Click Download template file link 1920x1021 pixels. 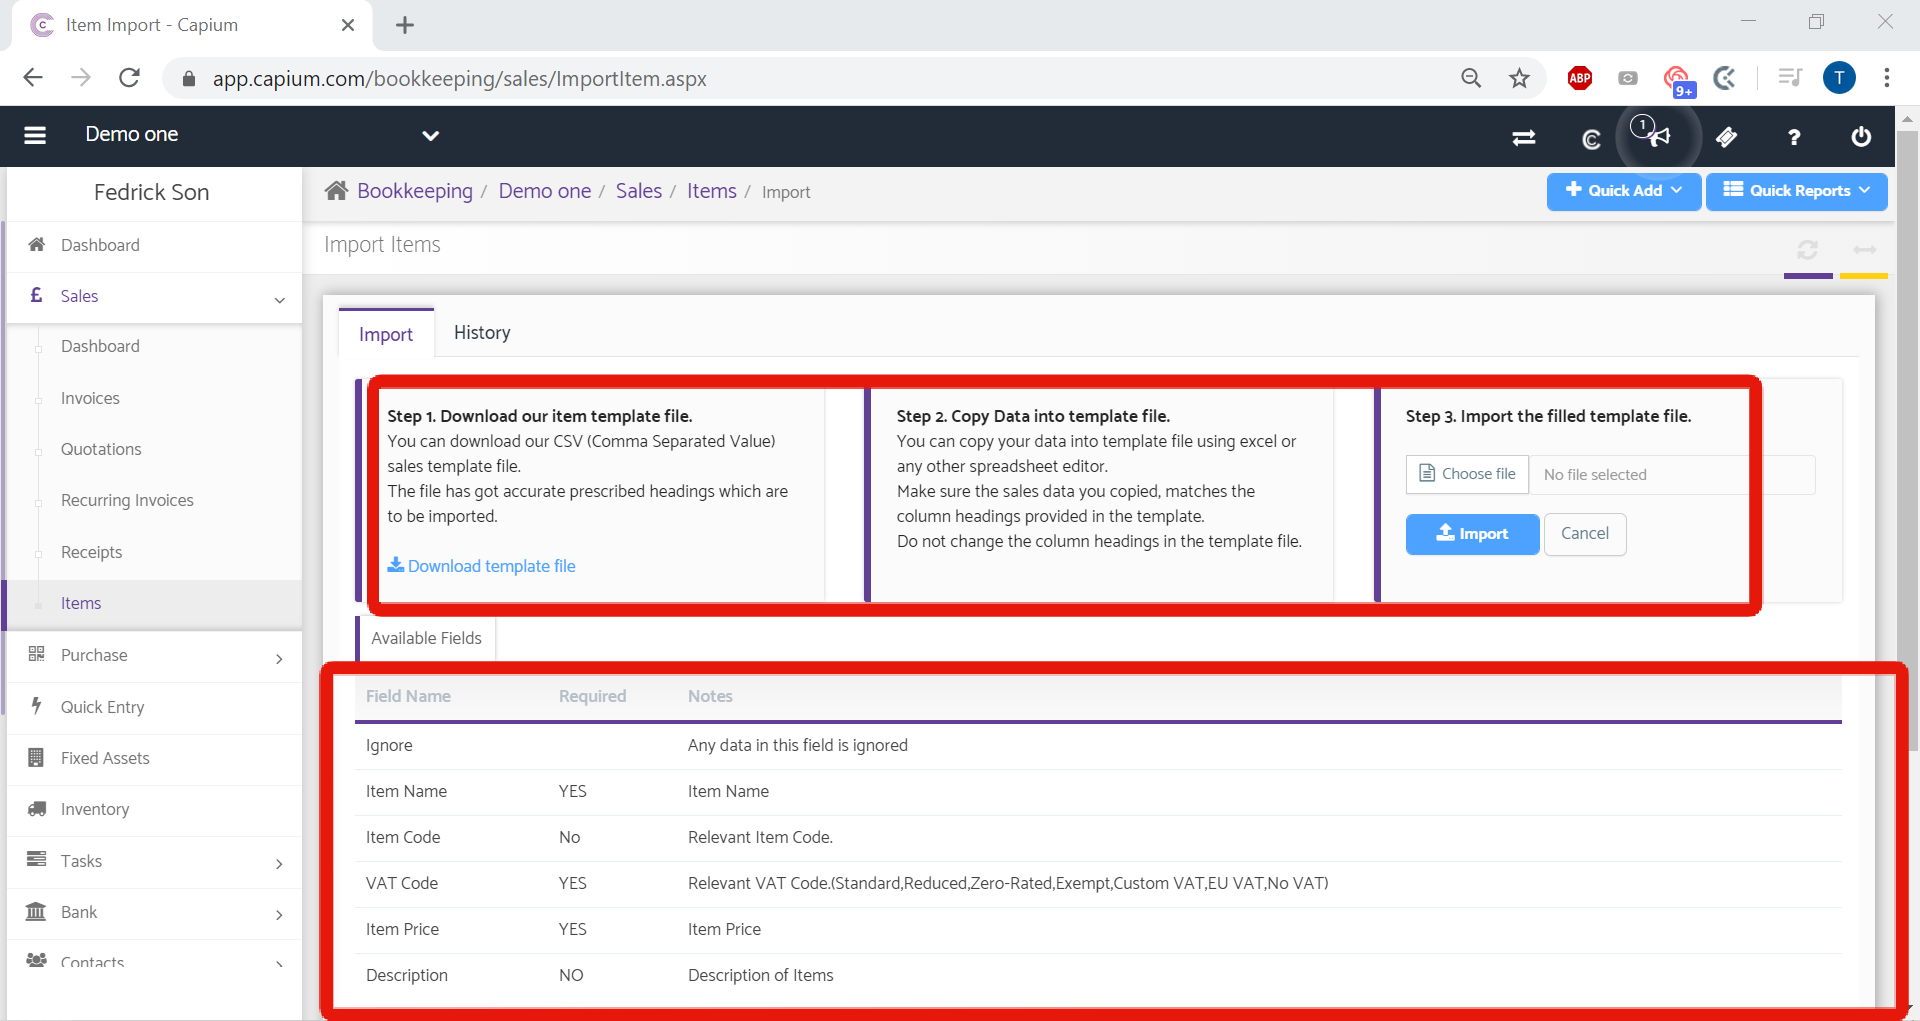482,566
